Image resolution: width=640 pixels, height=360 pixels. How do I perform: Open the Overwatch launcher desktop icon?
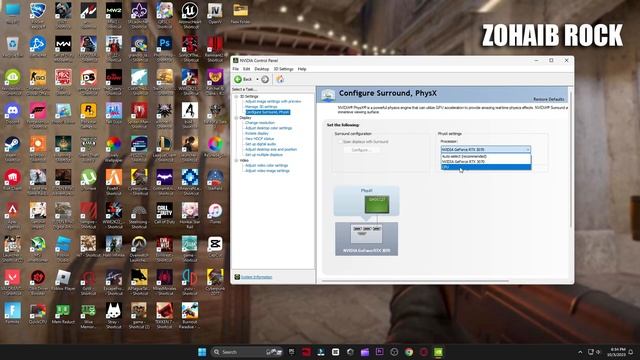[x=139, y=247]
